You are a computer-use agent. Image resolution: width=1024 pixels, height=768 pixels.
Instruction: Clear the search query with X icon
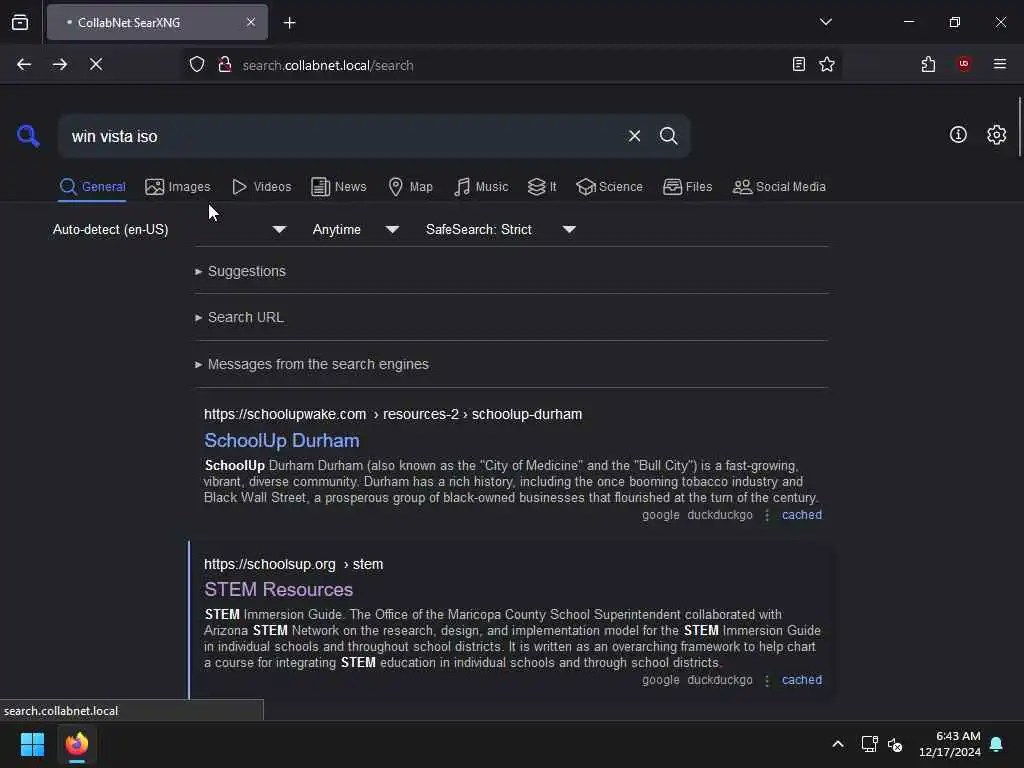coord(634,136)
